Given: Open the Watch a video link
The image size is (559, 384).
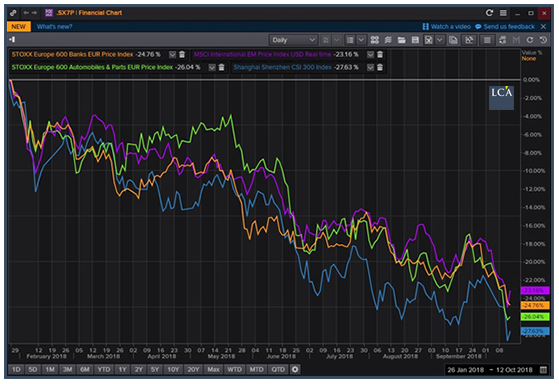Looking at the screenshot, I should tap(446, 27).
